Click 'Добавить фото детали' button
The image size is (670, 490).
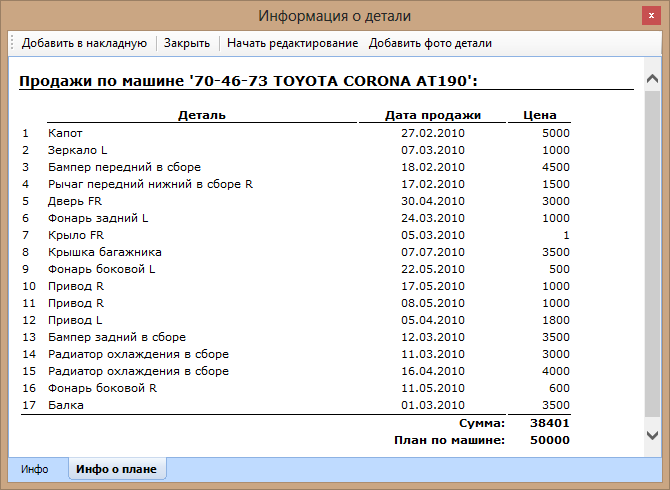click(430, 43)
